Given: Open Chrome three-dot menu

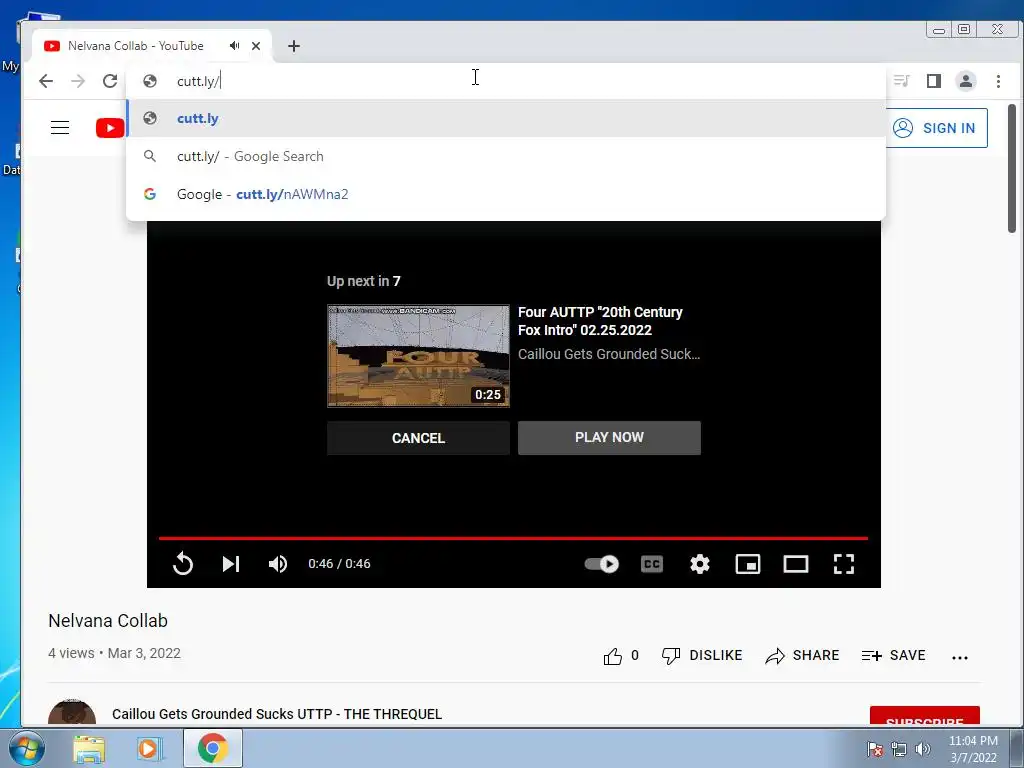Looking at the screenshot, I should (x=998, y=81).
